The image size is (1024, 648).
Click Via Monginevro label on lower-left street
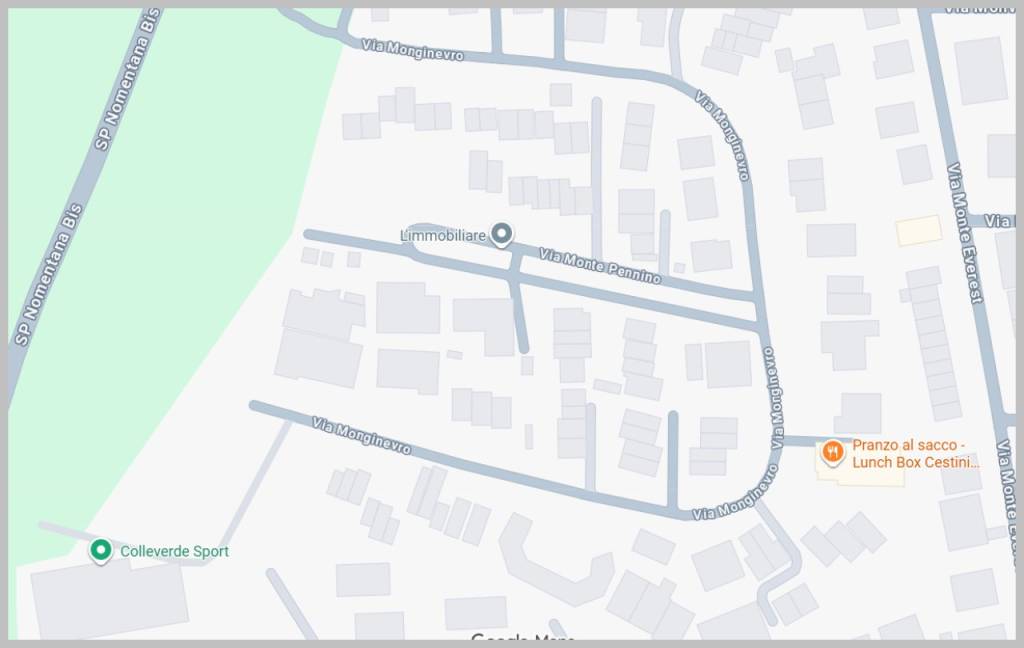tap(361, 436)
